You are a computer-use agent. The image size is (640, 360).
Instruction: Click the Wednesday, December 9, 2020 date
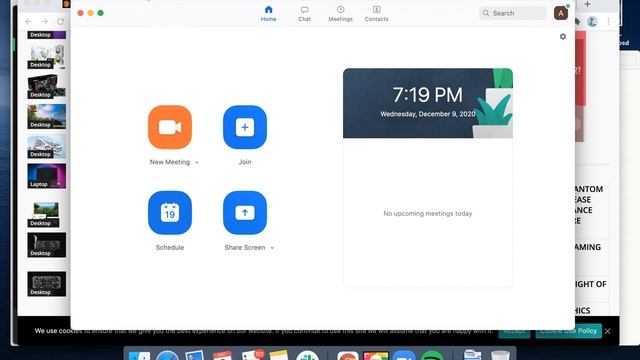(x=428, y=114)
